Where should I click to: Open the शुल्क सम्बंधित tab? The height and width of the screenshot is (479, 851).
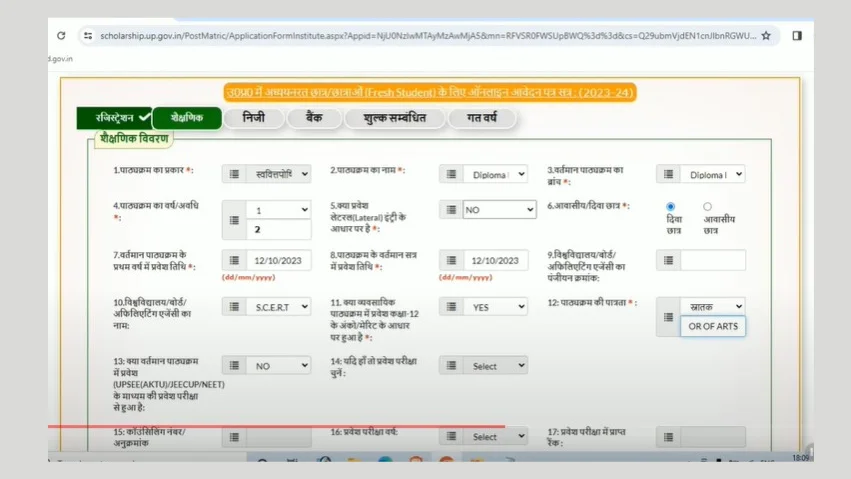[x=395, y=118]
